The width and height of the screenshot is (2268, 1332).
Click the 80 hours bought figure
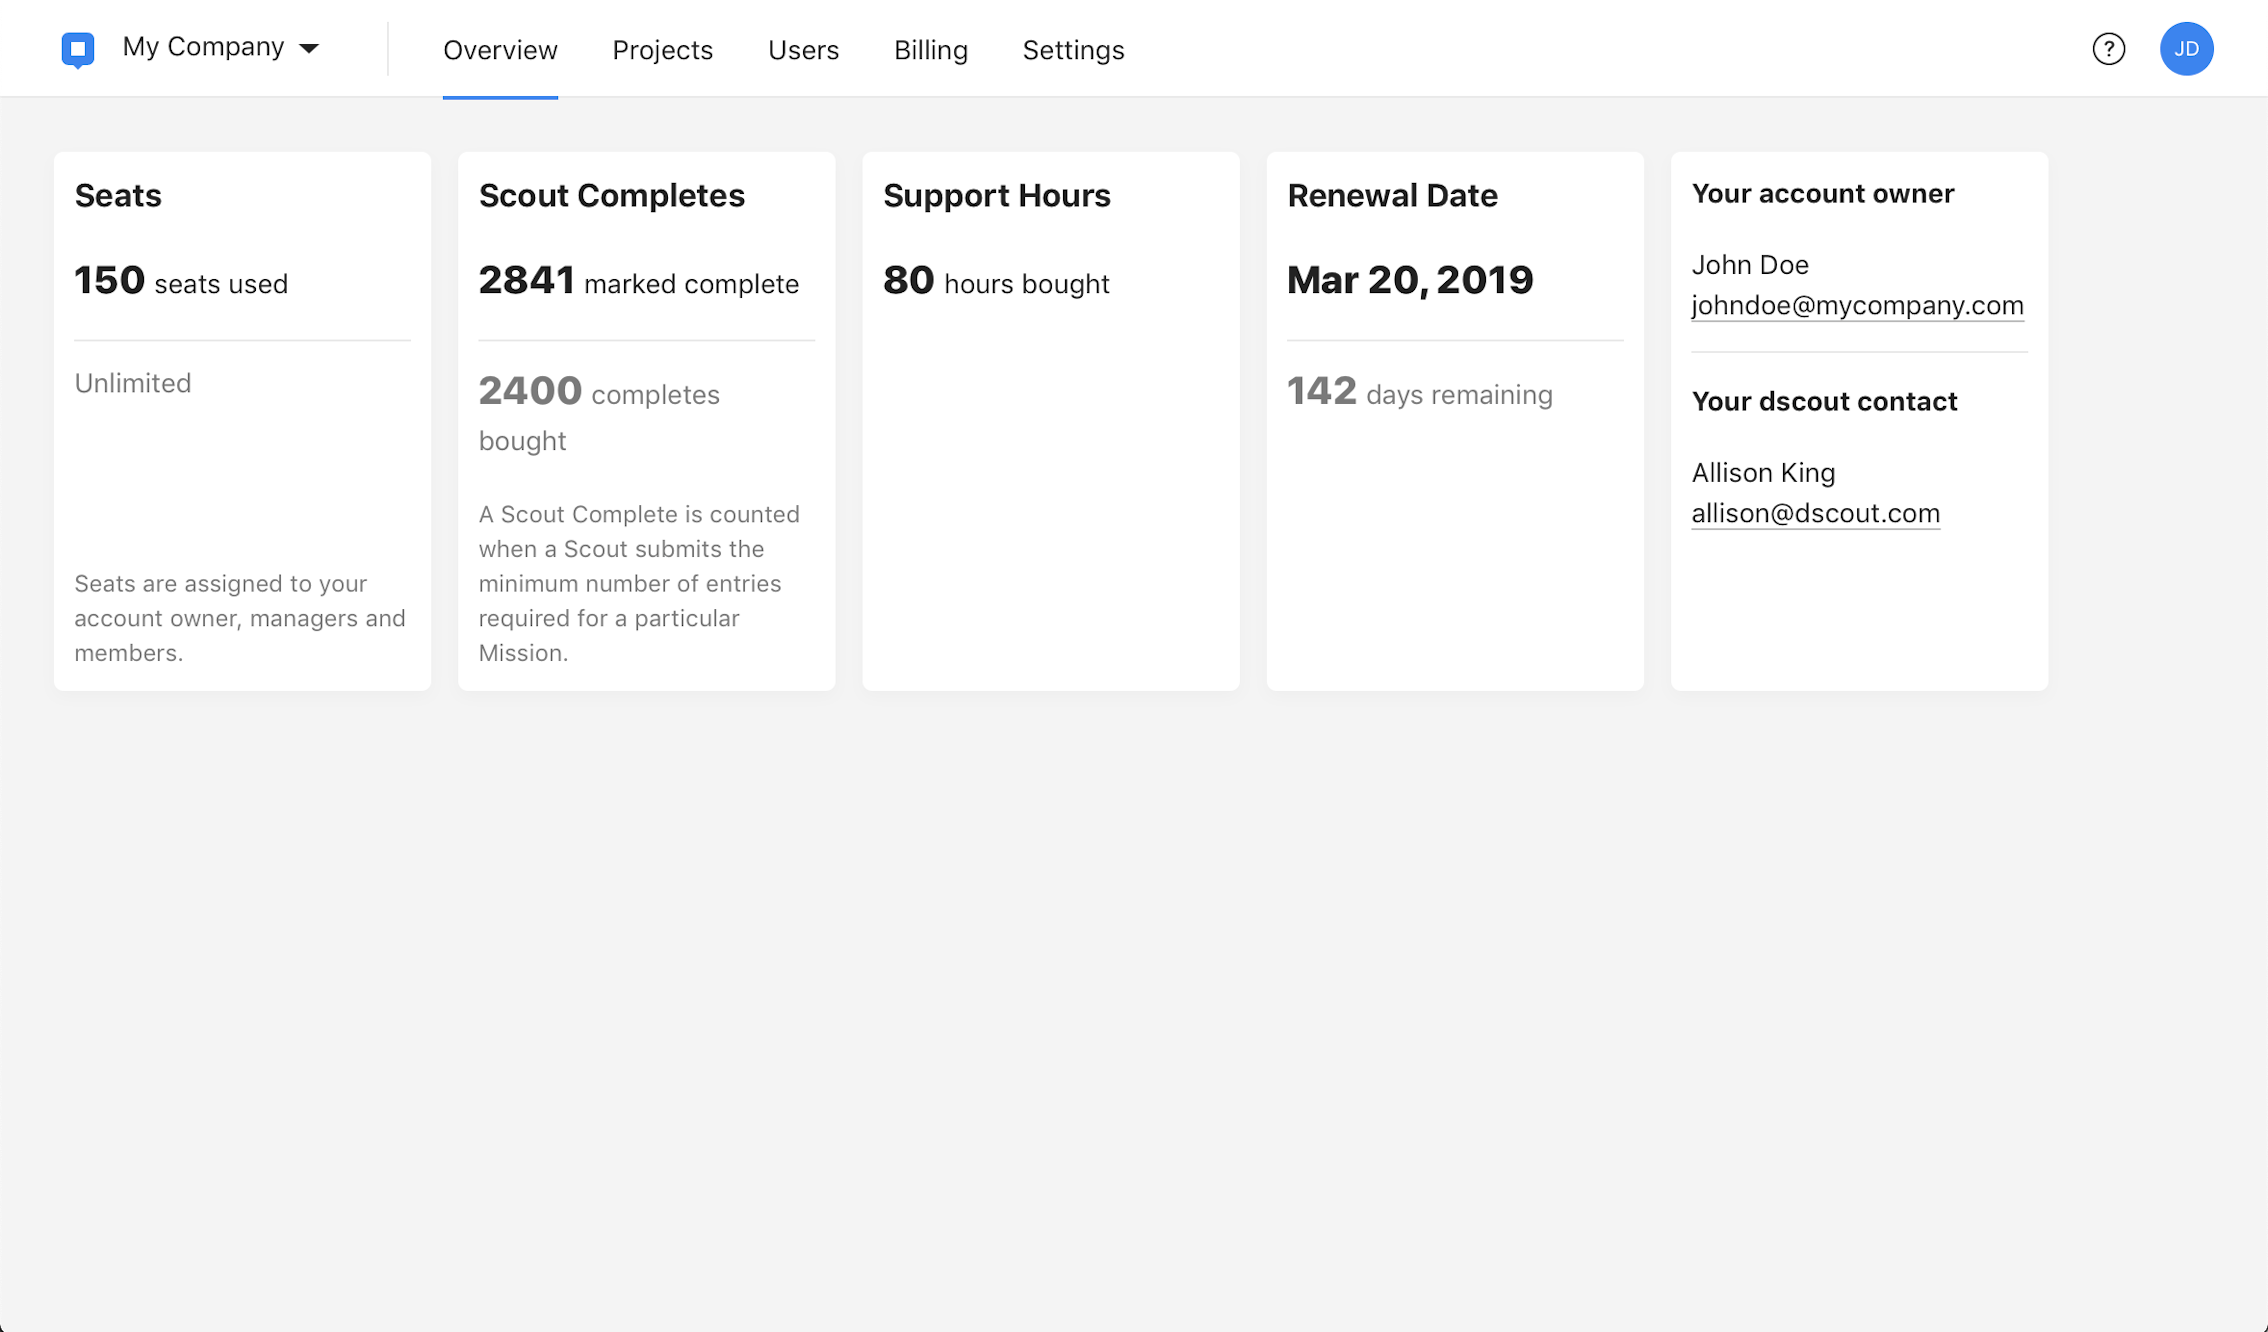996,281
